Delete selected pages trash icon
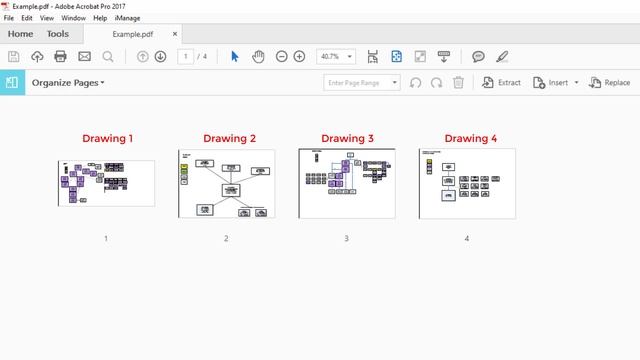Viewport: 640px width, 360px height. pyautogui.click(x=458, y=82)
